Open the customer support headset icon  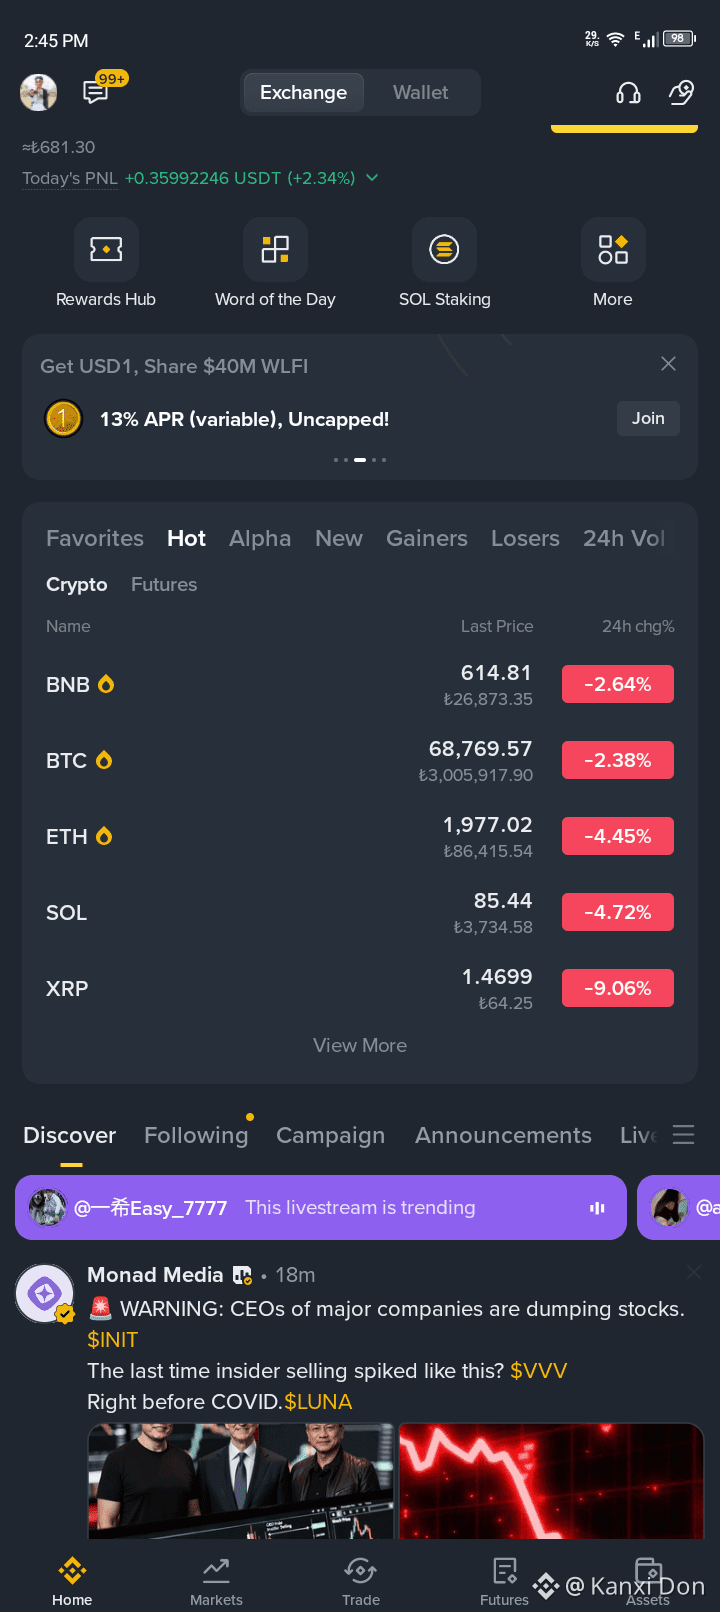click(628, 93)
